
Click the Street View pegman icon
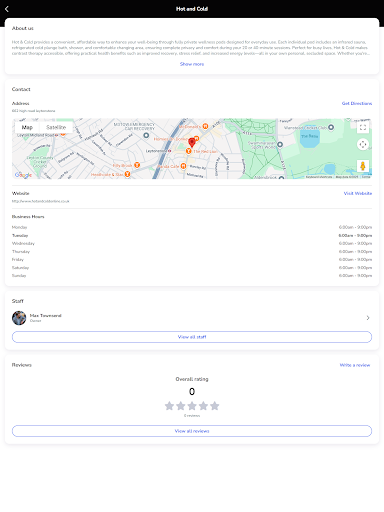tap(363, 166)
